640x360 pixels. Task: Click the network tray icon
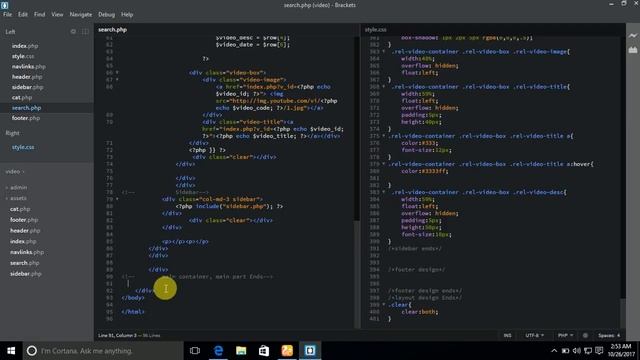point(588,351)
